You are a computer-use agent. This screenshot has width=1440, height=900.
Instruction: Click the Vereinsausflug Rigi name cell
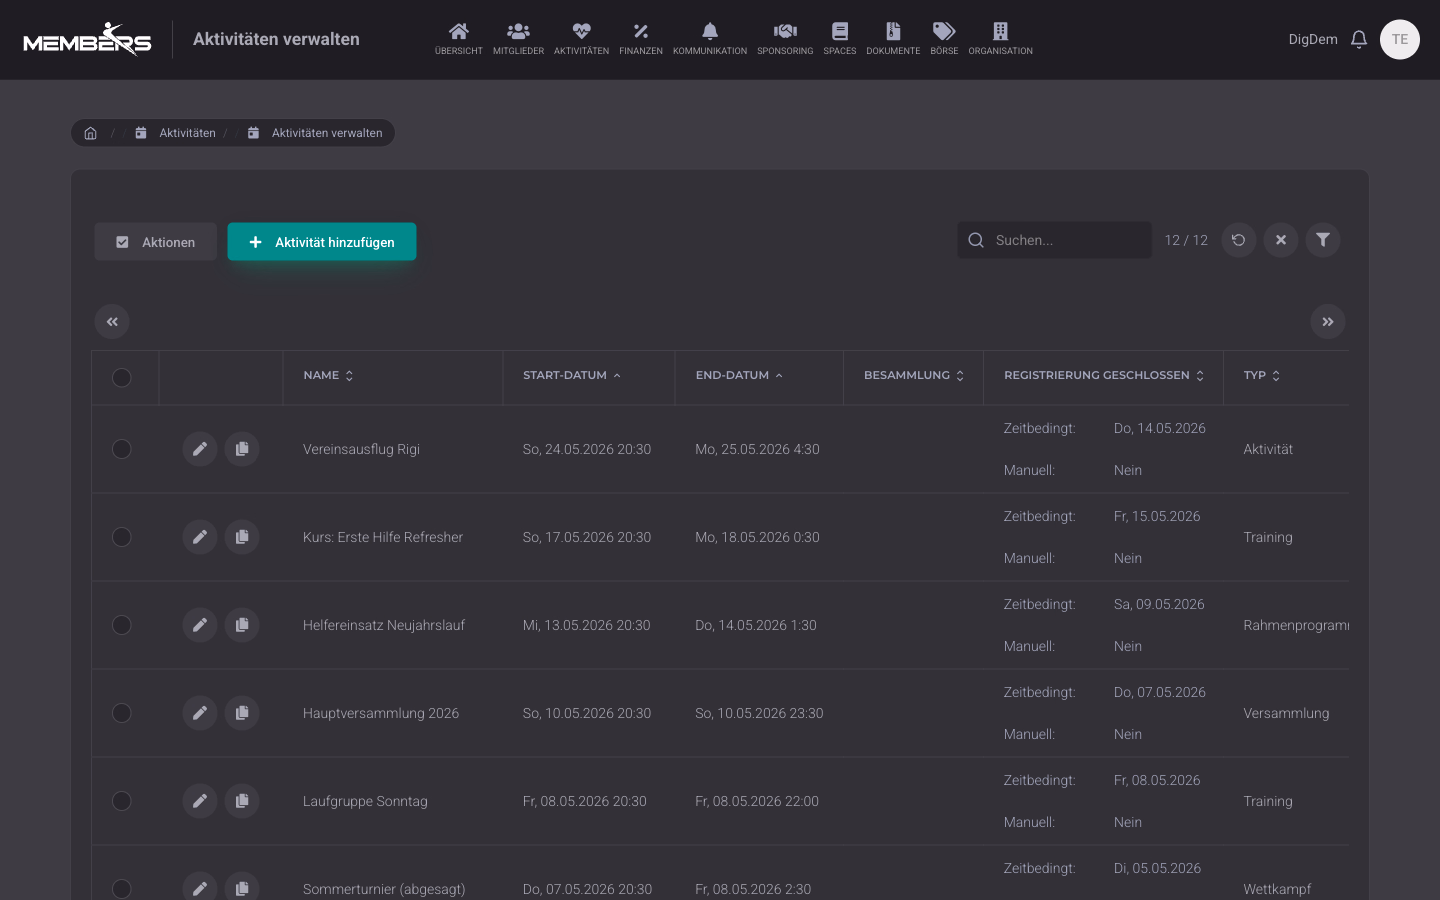[361, 449]
